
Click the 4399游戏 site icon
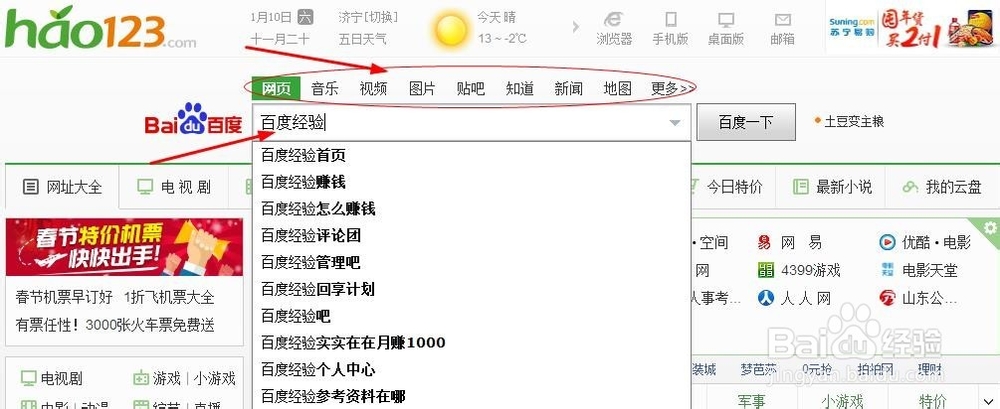coord(765,270)
